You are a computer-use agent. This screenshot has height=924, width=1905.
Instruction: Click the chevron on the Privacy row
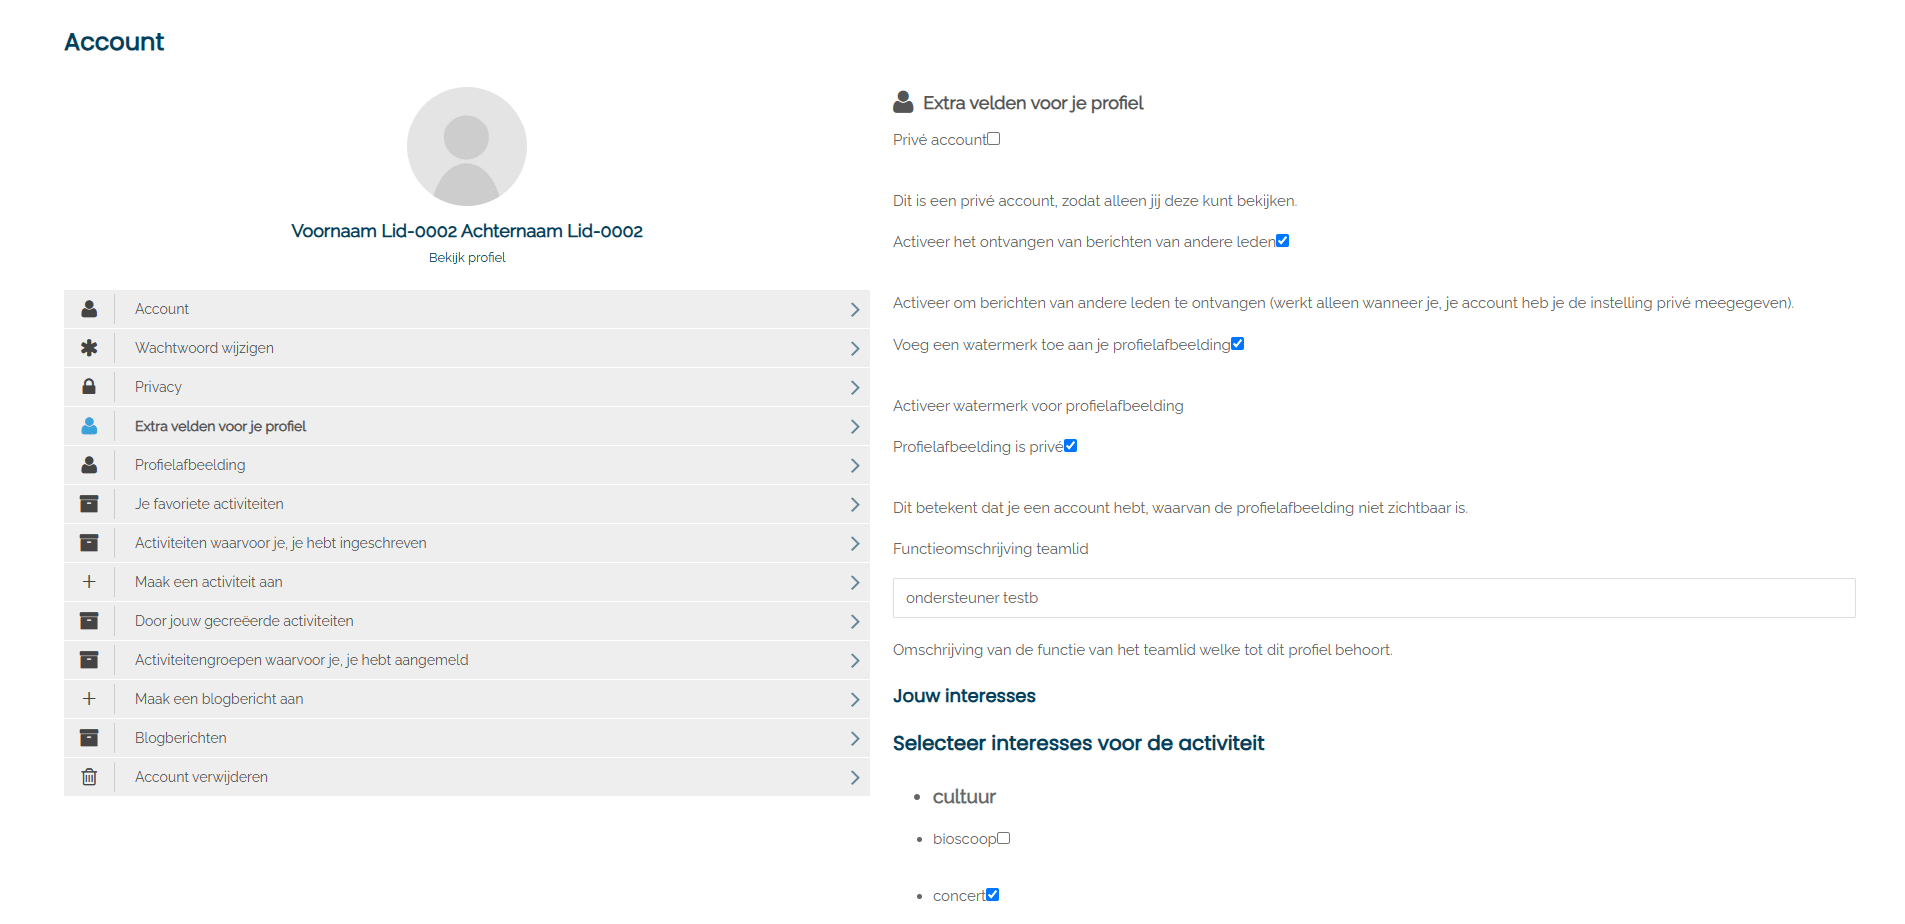click(855, 388)
